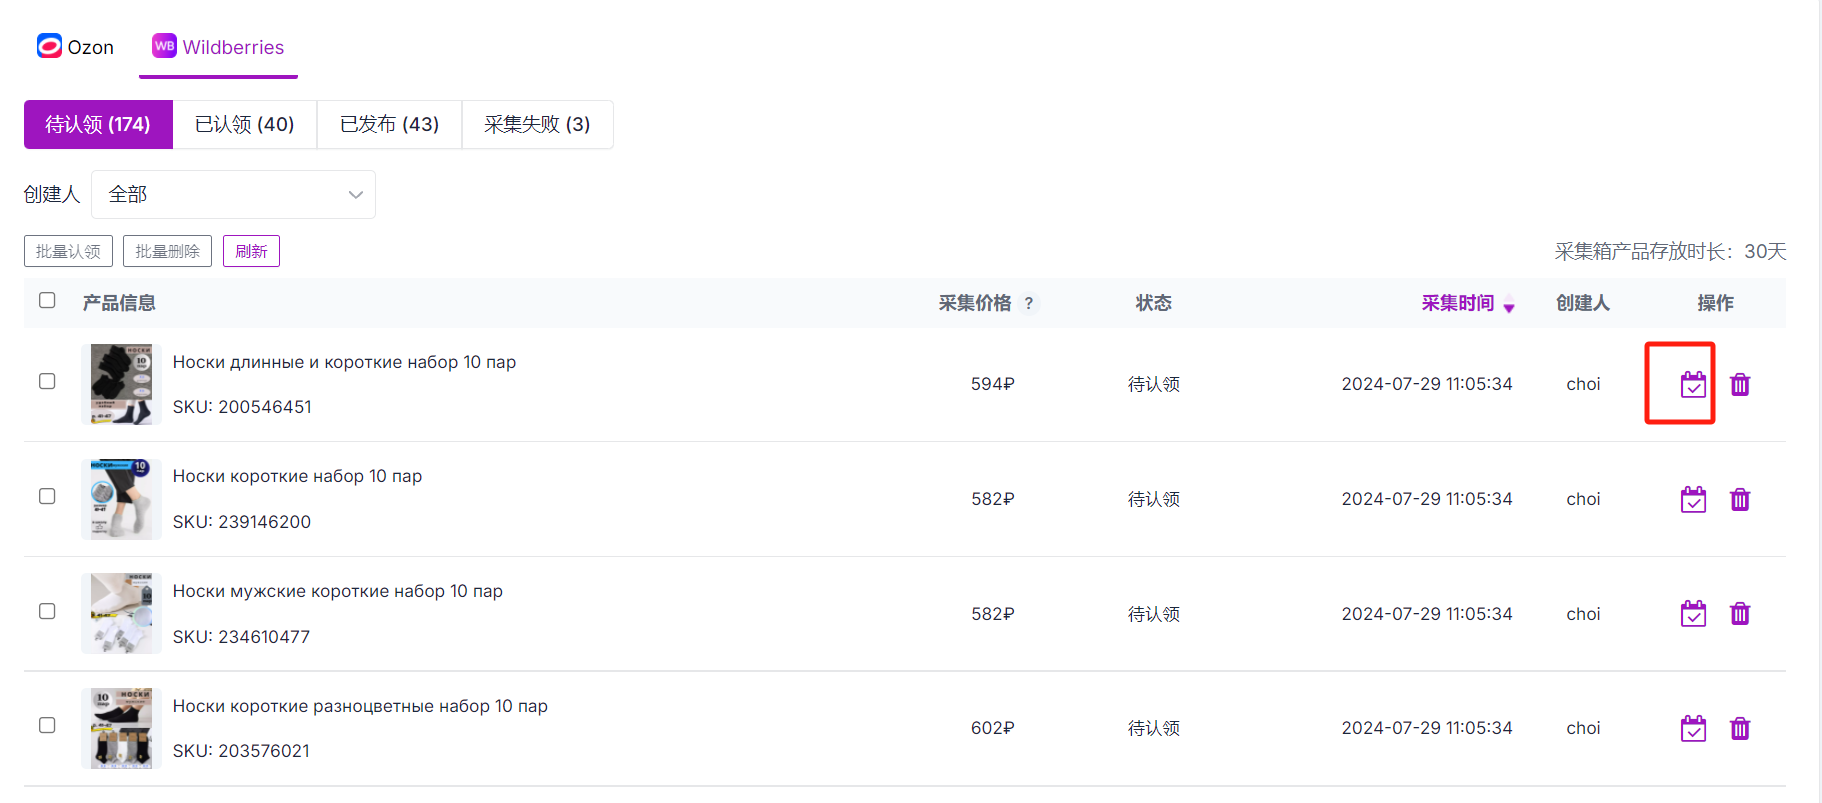
Task: Check the box for SKU 234610477 row
Action: coord(47,611)
